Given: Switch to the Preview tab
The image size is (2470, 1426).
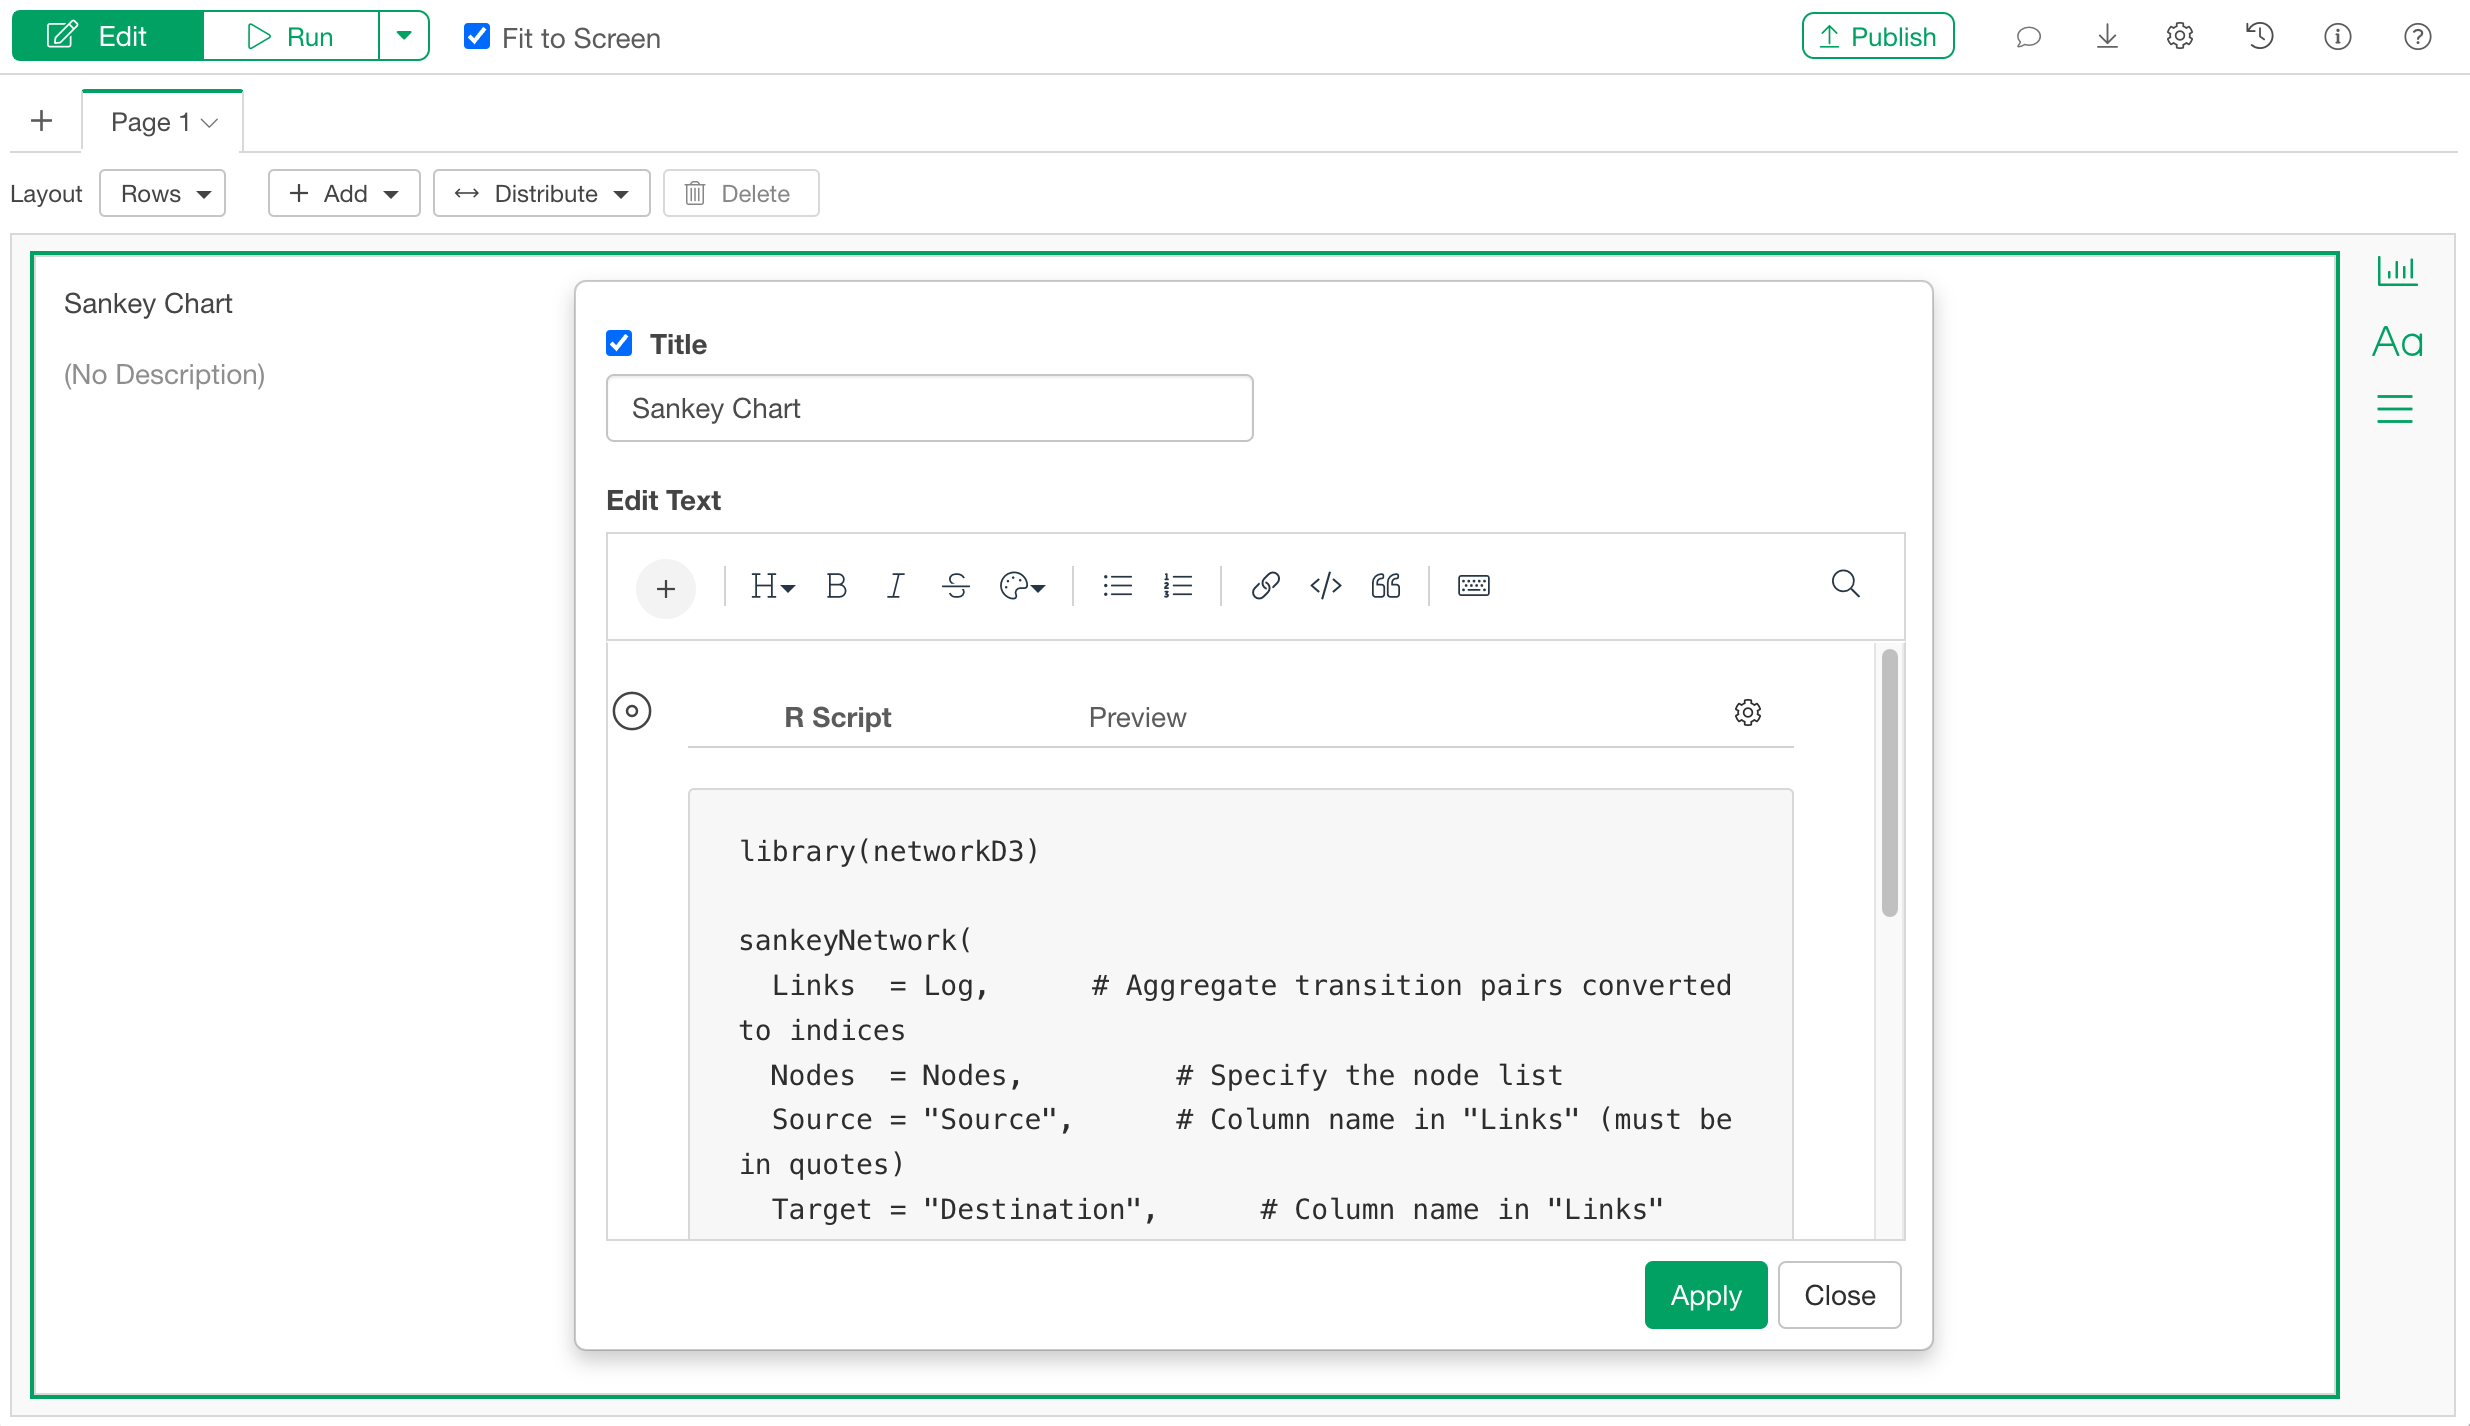Looking at the screenshot, I should (x=1137, y=718).
